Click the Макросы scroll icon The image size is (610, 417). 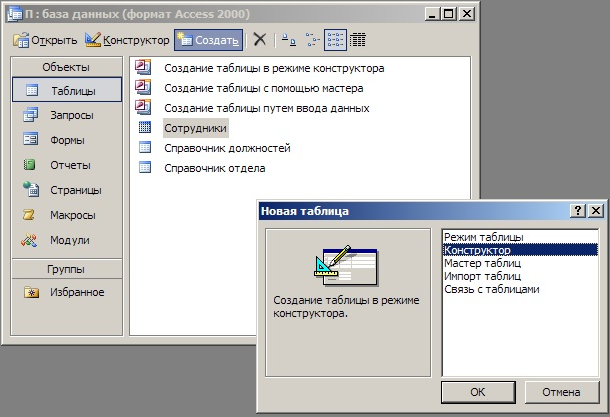click(29, 215)
